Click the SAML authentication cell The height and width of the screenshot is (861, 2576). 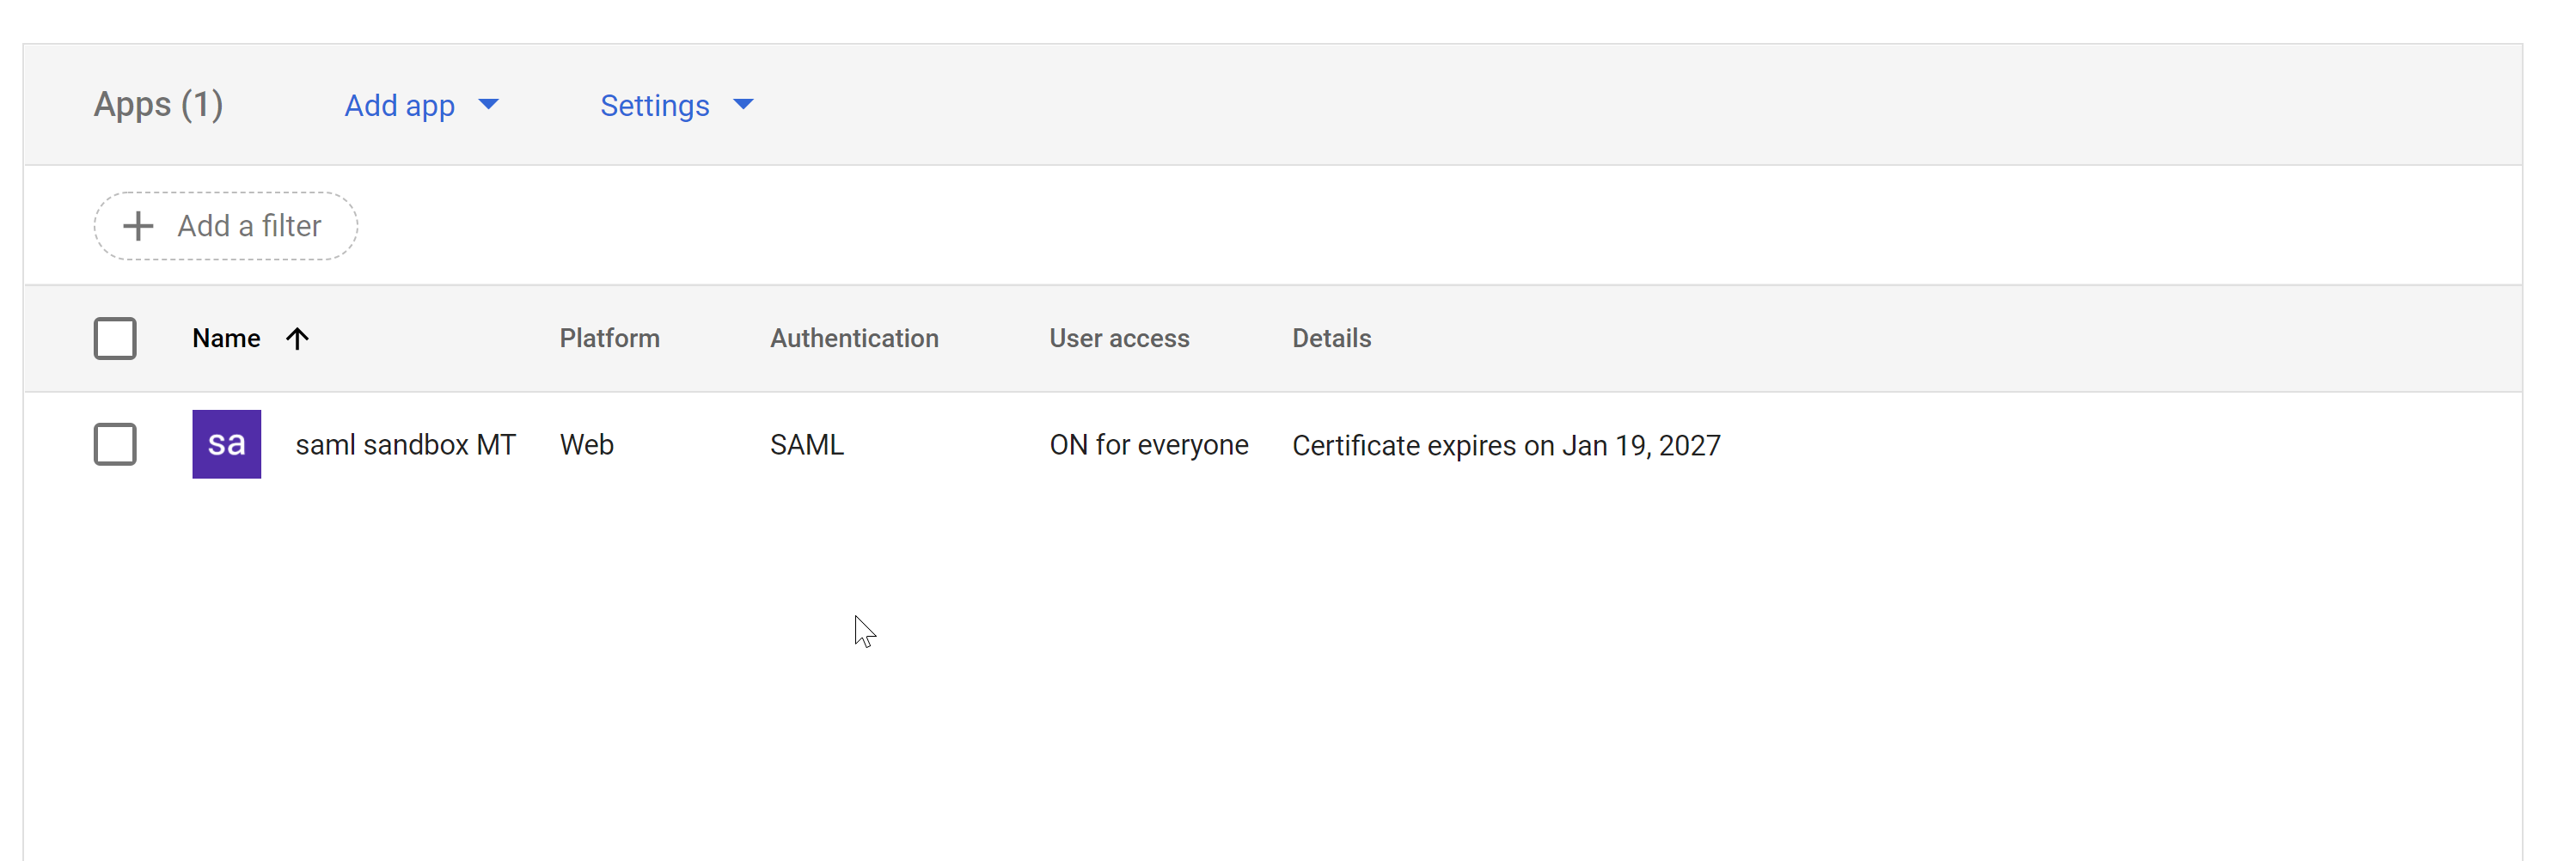click(806, 444)
